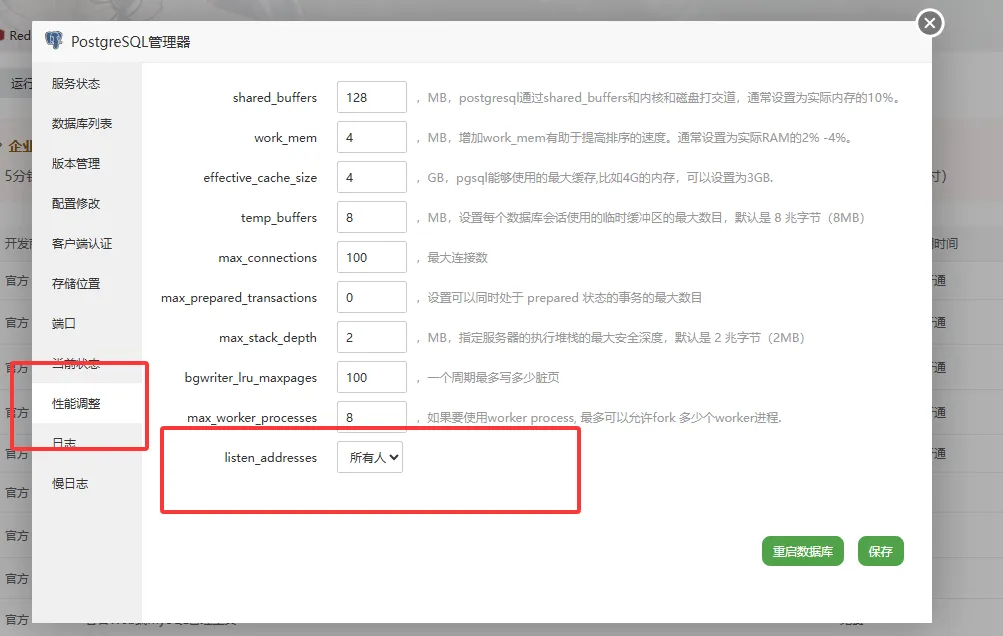Edit the max_connections input
The height and width of the screenshot is (636, 1003).
click(x=372, y=257)
